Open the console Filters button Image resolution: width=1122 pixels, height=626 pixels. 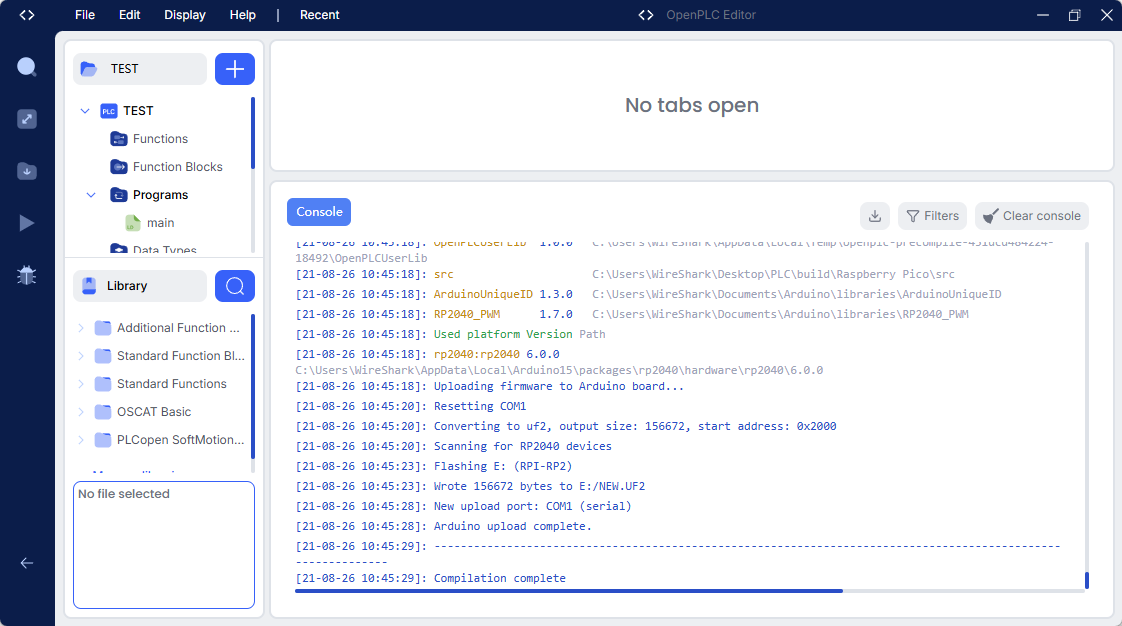(932, 216)
